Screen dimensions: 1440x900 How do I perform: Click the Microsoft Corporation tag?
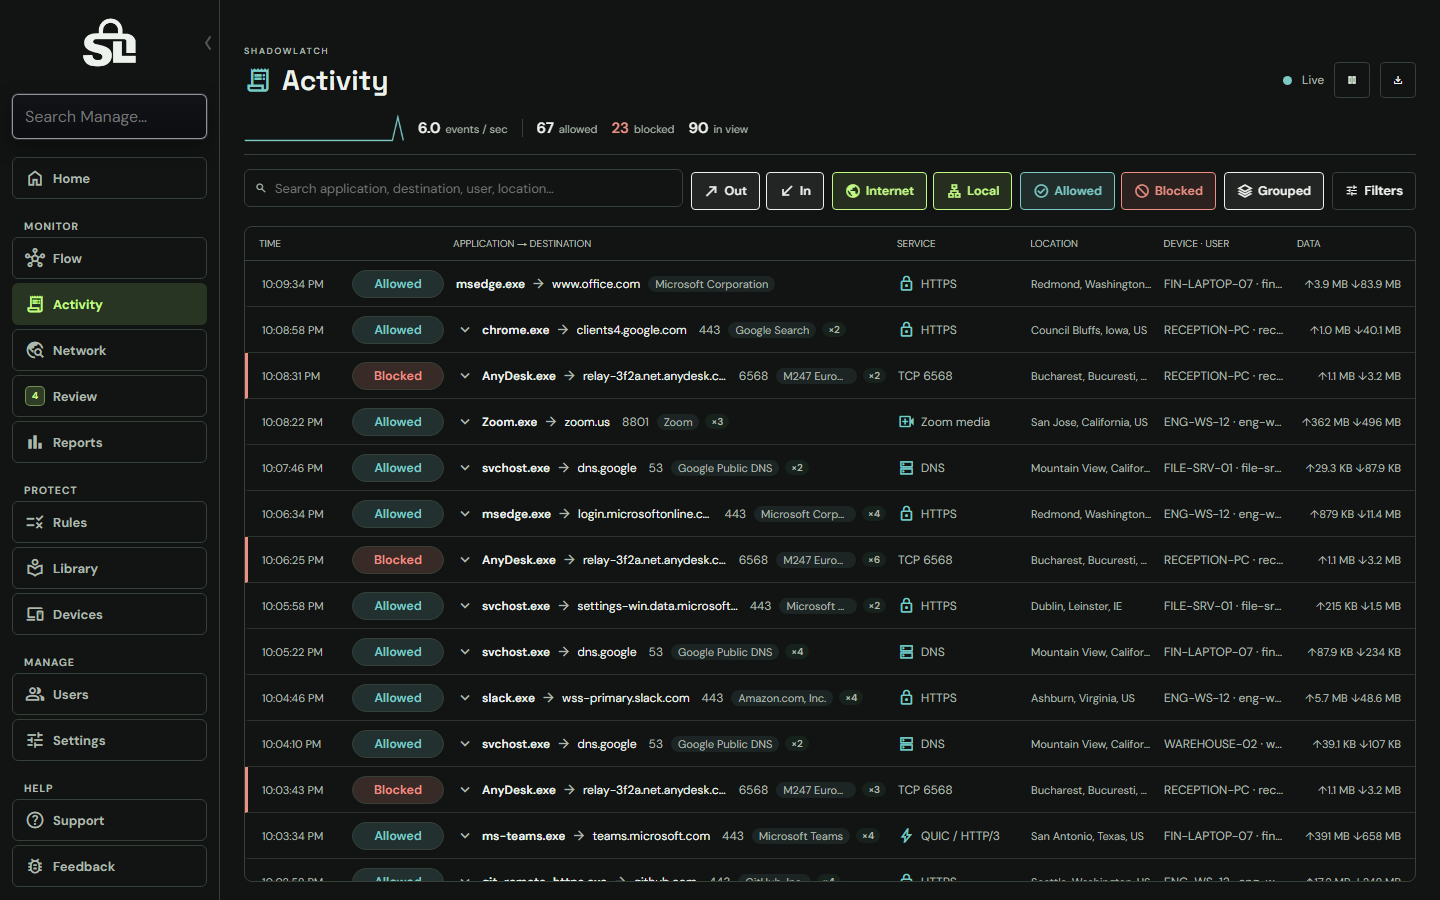[711, 284]
